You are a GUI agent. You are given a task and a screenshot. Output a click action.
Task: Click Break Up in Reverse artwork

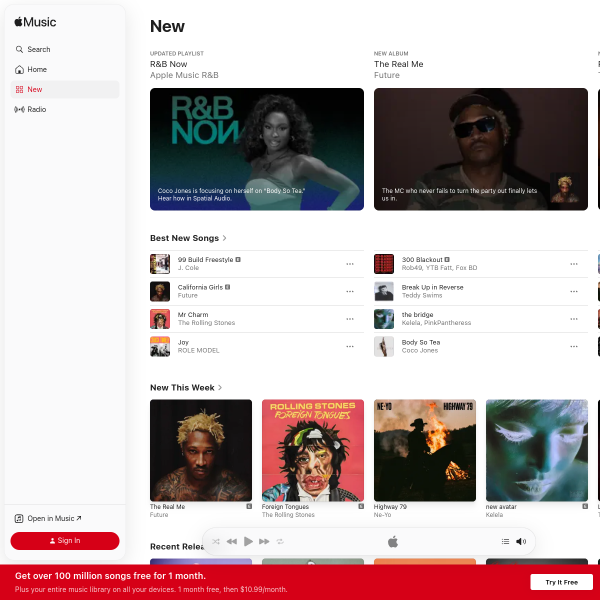[384, 292]
